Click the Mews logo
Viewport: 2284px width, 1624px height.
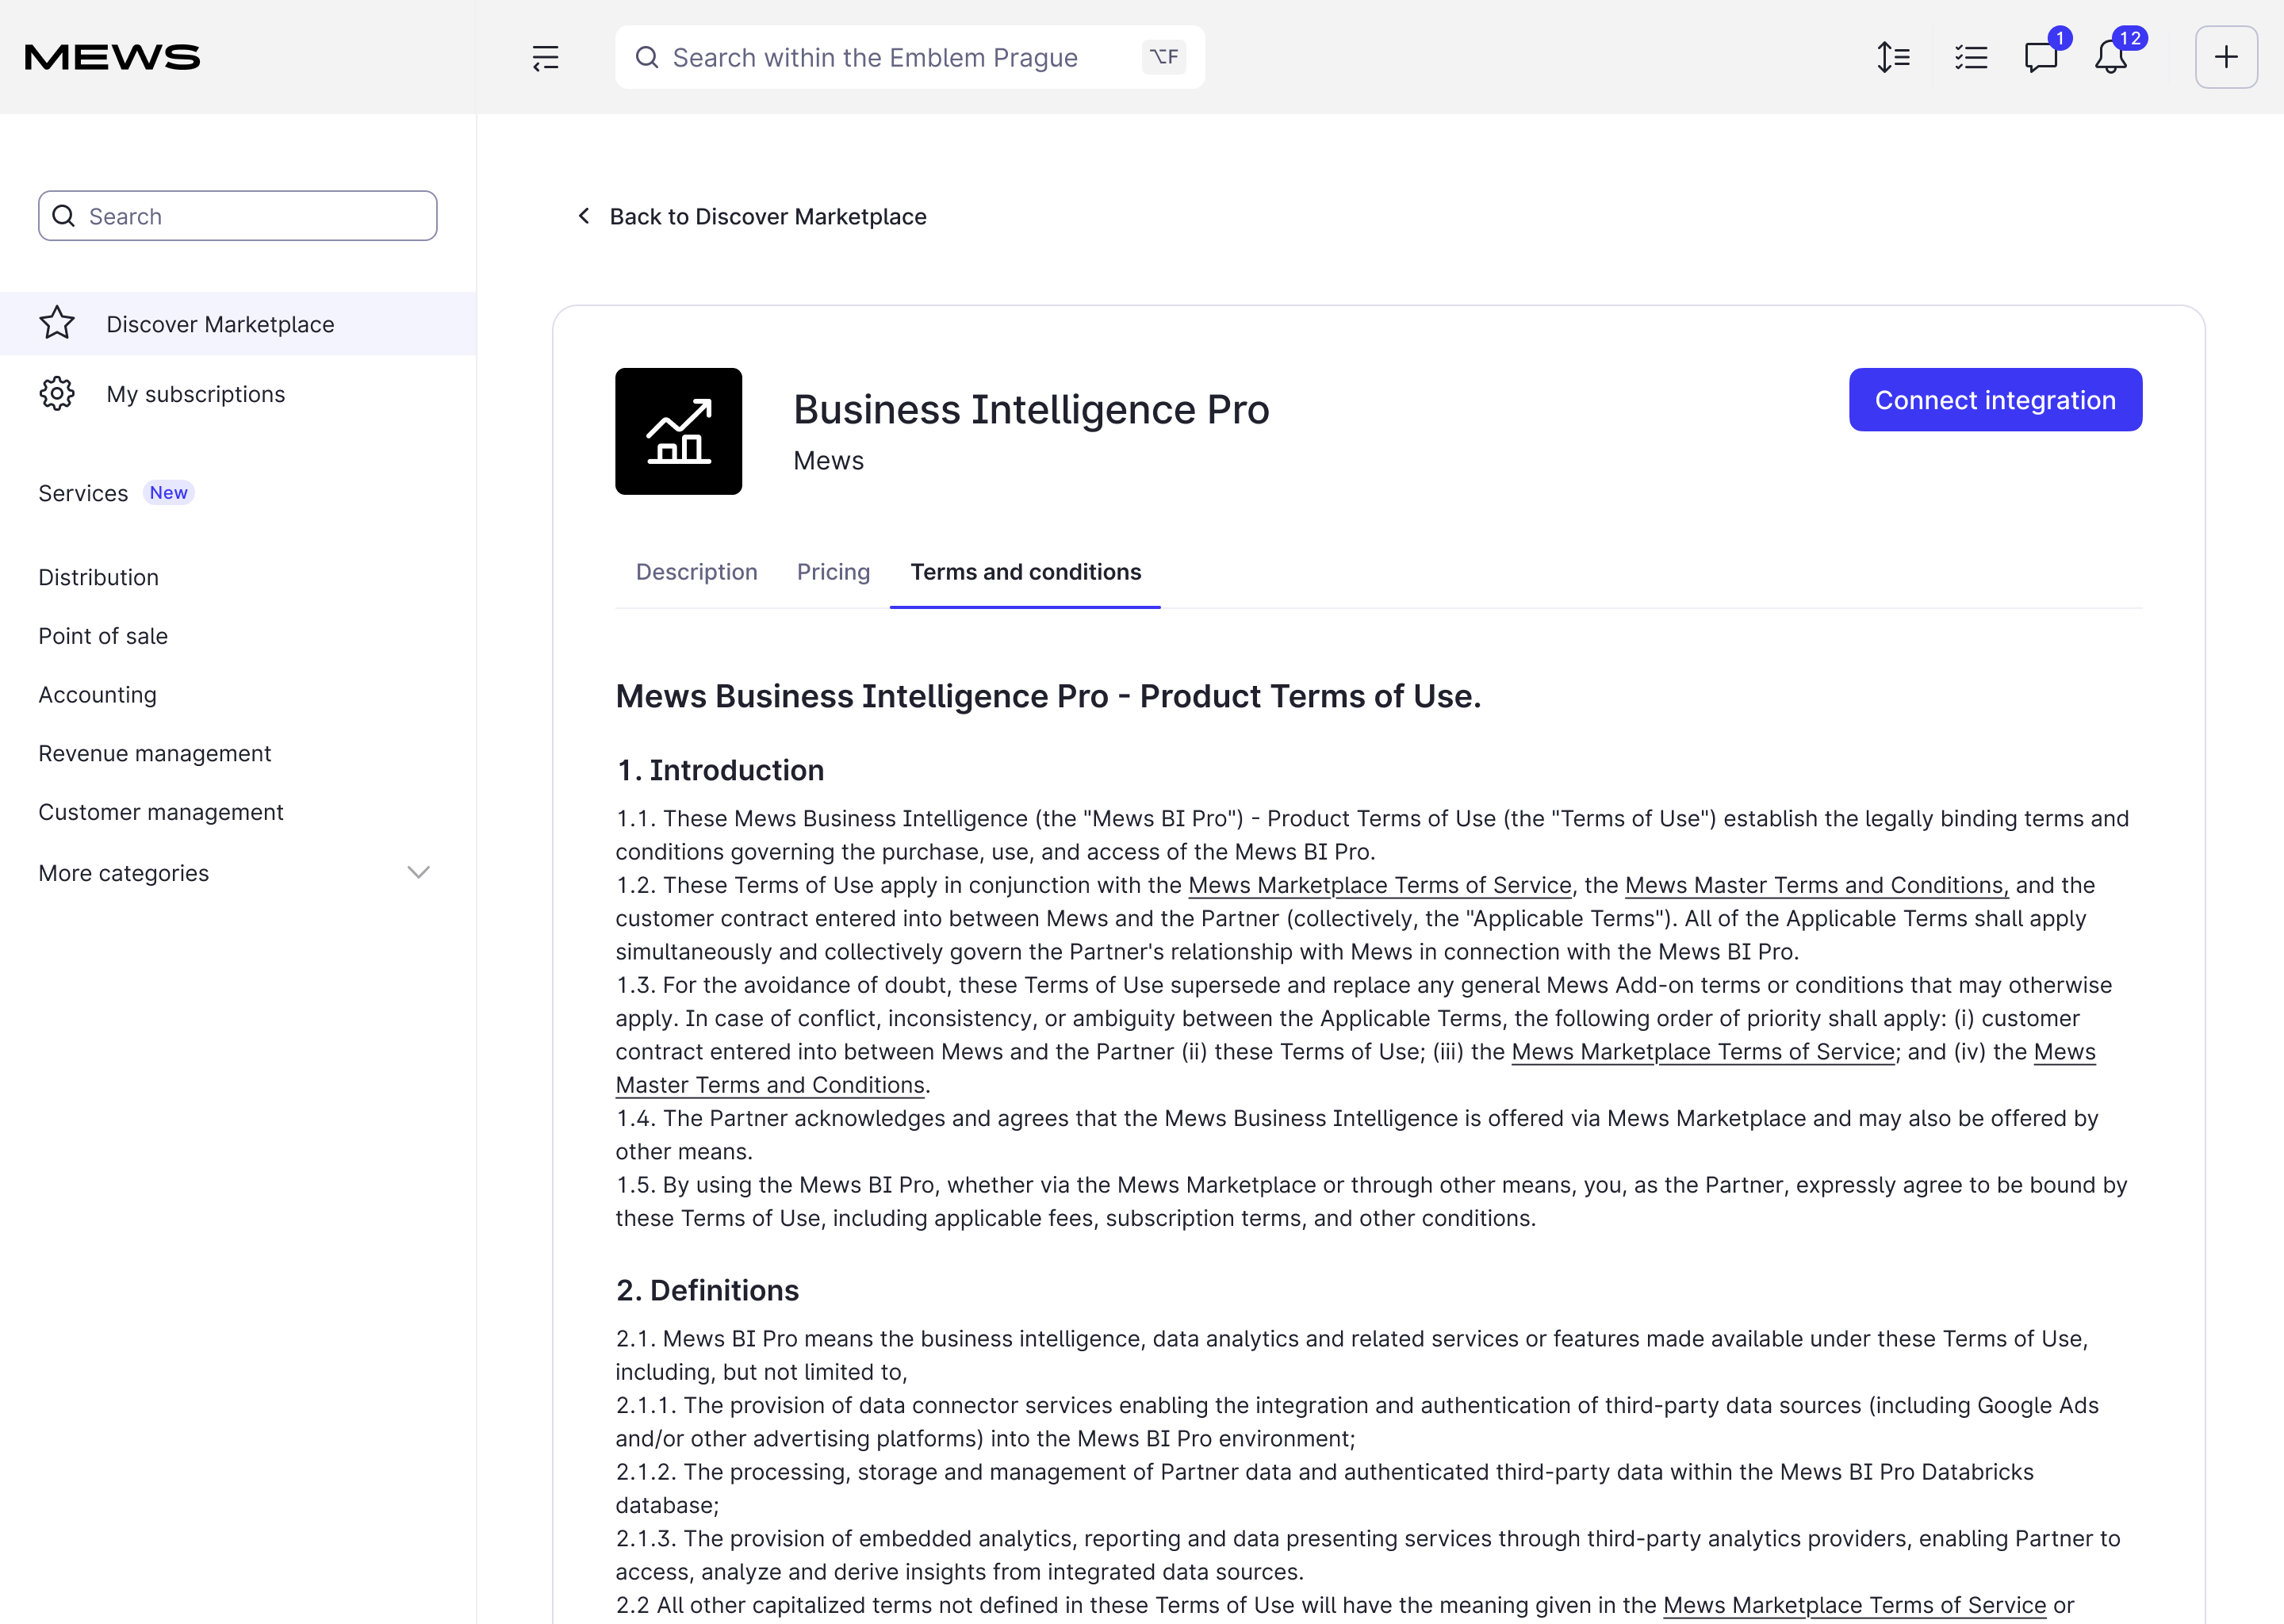pos(112,57)
